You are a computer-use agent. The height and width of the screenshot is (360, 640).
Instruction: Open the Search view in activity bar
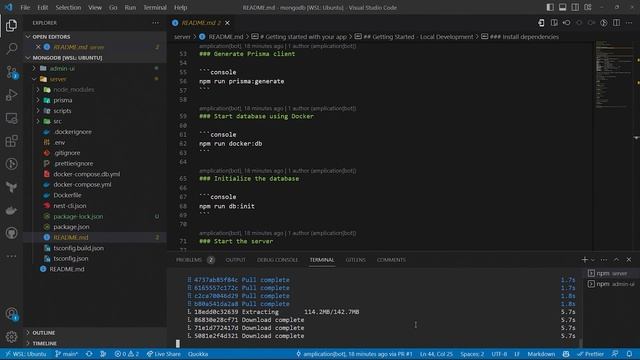[x=11, y=49]
